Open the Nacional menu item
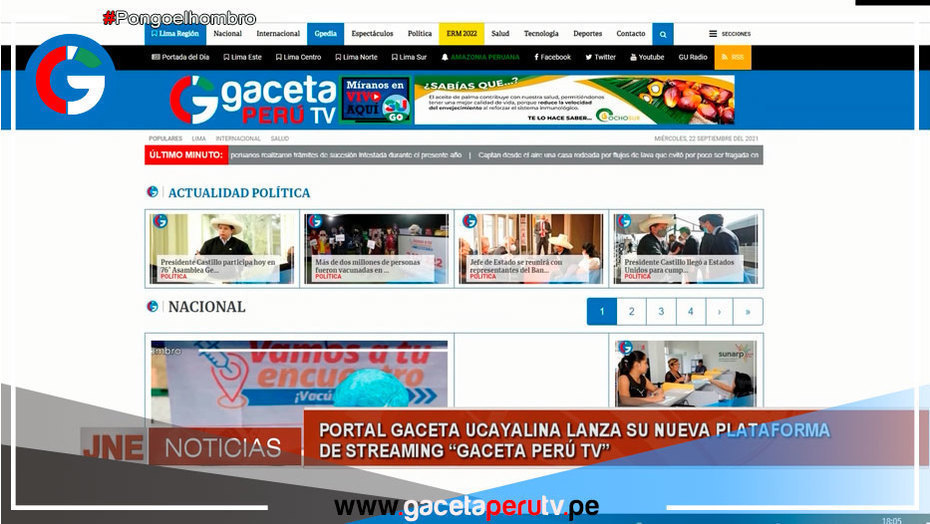The width and height of the screenshot is (930, 524). (x=227, y=34)
